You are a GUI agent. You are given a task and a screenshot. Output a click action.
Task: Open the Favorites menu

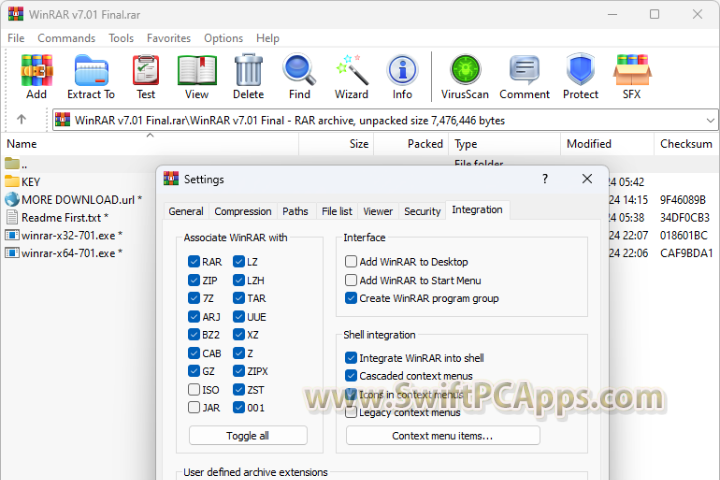tap(169, 38)
